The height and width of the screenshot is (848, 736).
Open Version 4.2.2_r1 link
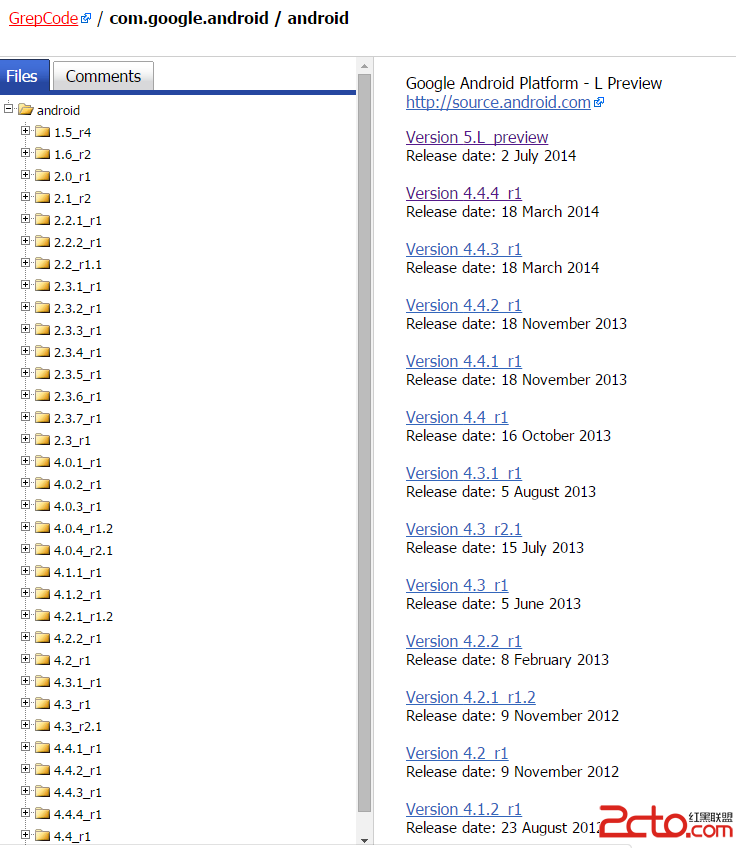pyautogui.click(x=463, y=641)
